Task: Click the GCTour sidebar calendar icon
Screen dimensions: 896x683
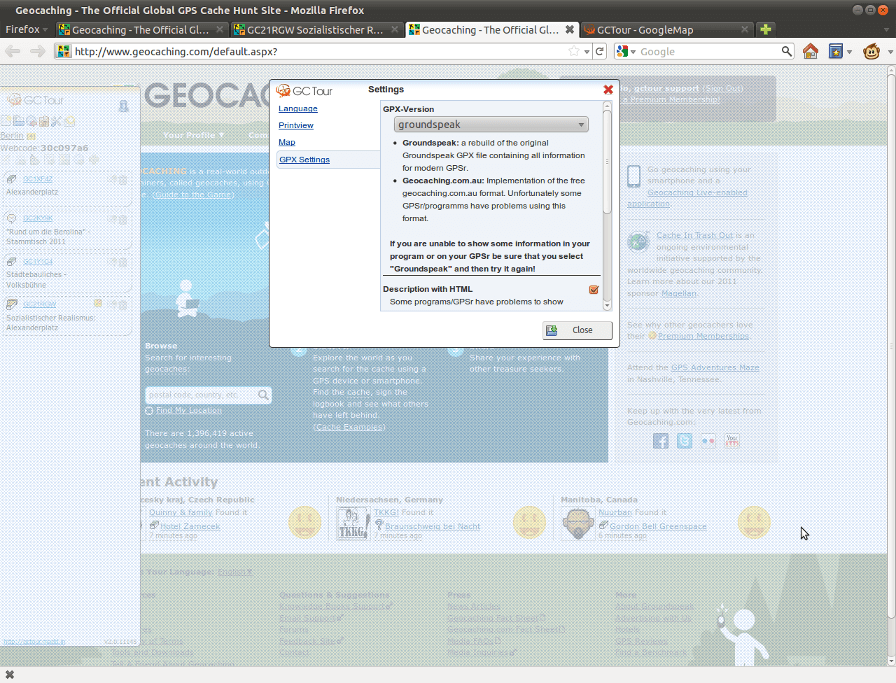Action: pos(44,121)
